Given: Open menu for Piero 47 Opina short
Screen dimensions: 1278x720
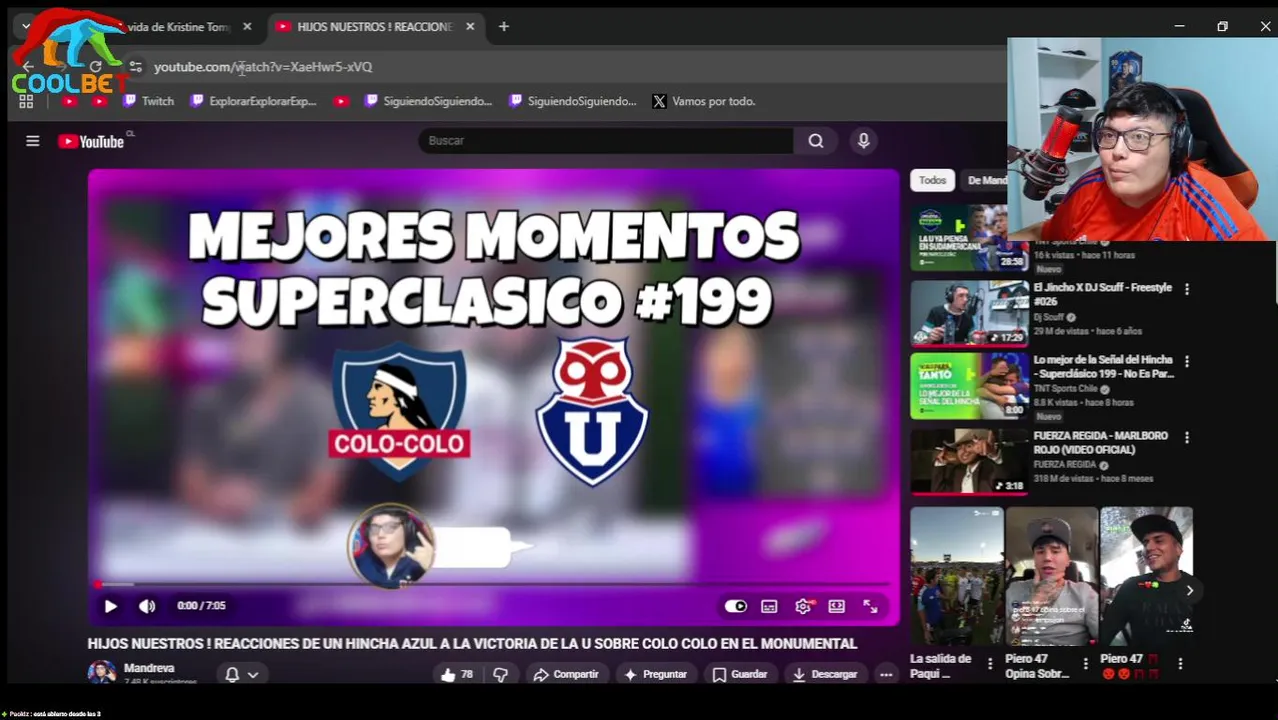Looking at the screenshot, I should [1085, 664].
